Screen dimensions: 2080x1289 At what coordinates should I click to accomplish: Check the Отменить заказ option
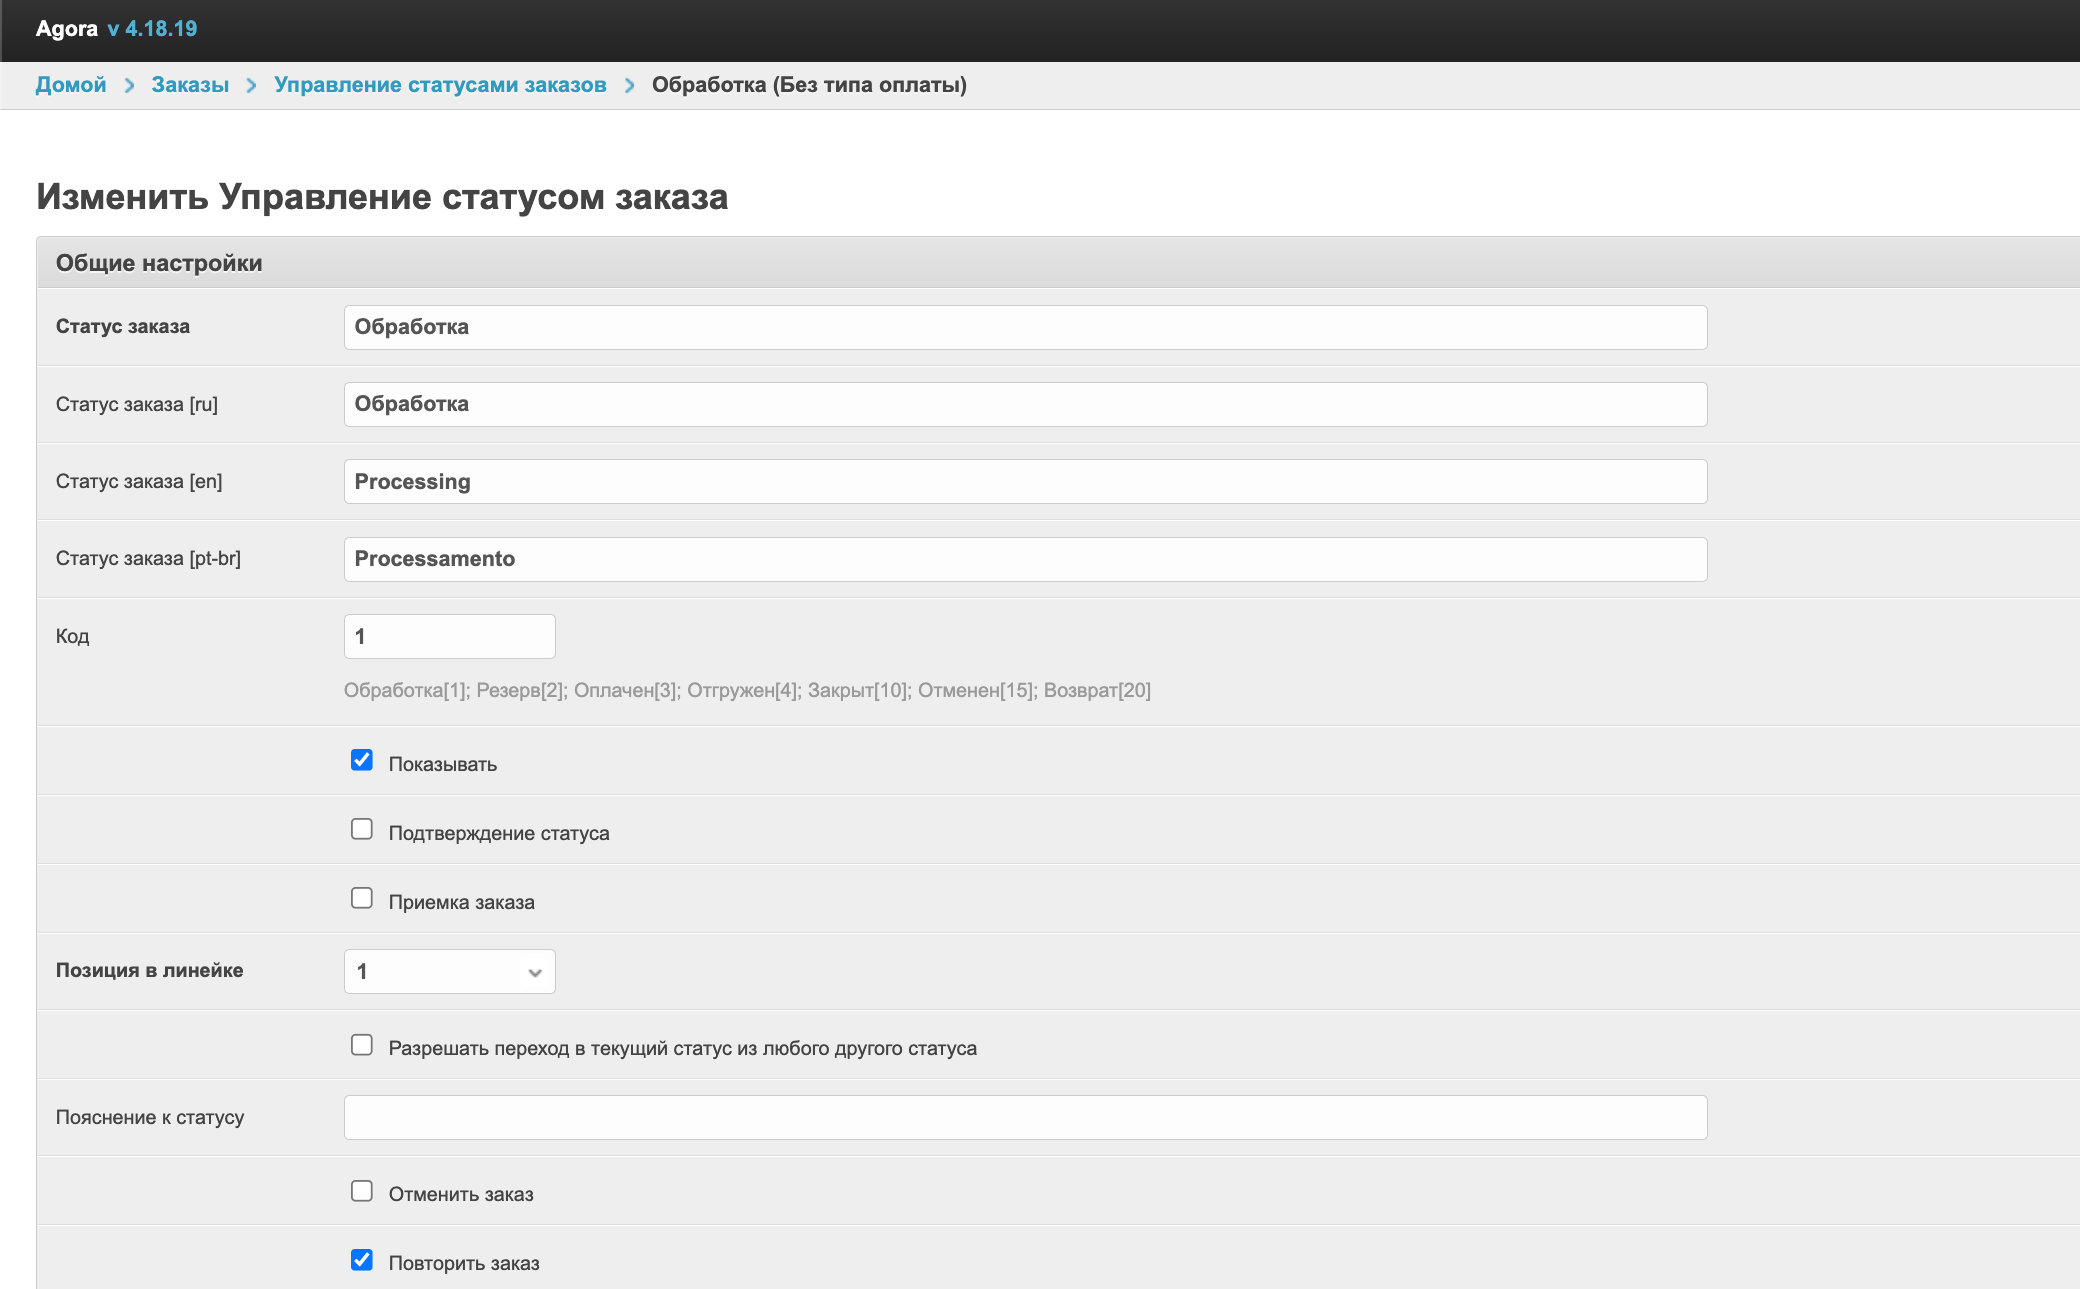(x=362, y=1192)
